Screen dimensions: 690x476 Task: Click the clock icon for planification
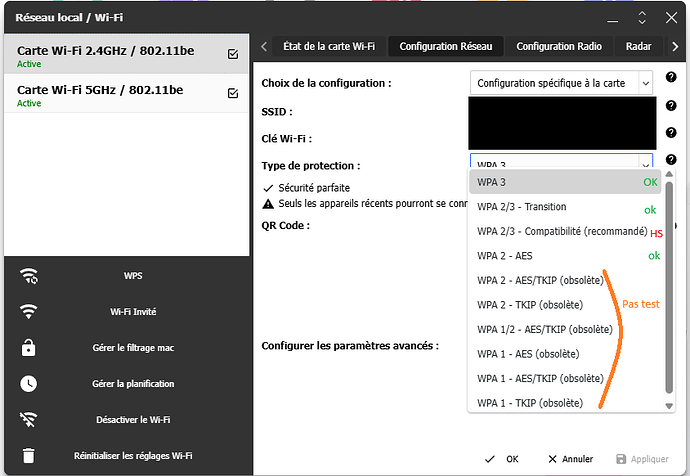coord(29,384)
